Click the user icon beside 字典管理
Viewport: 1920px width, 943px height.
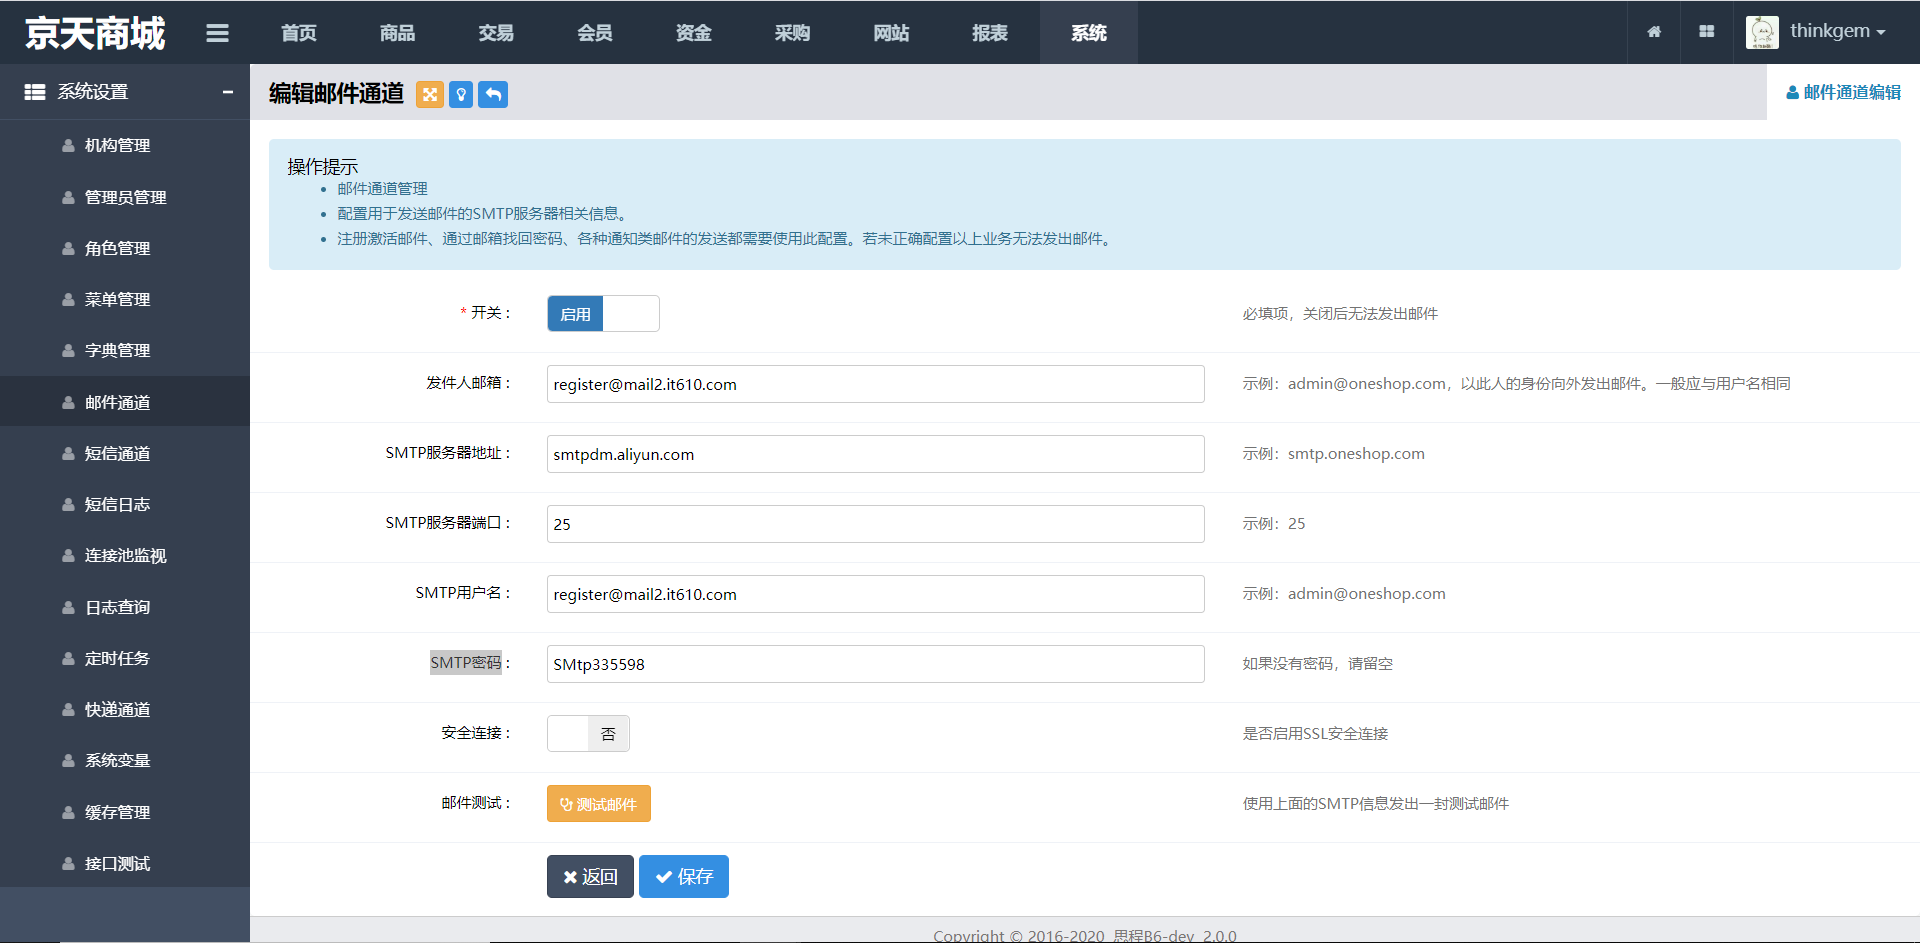click(x=68, y=351)
